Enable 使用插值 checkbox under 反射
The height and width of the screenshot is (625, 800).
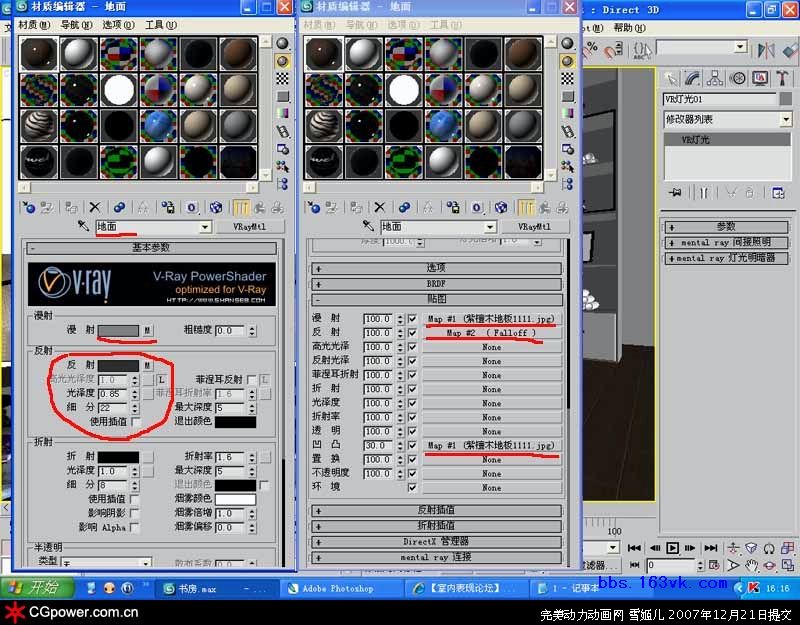tap(135, 421)
